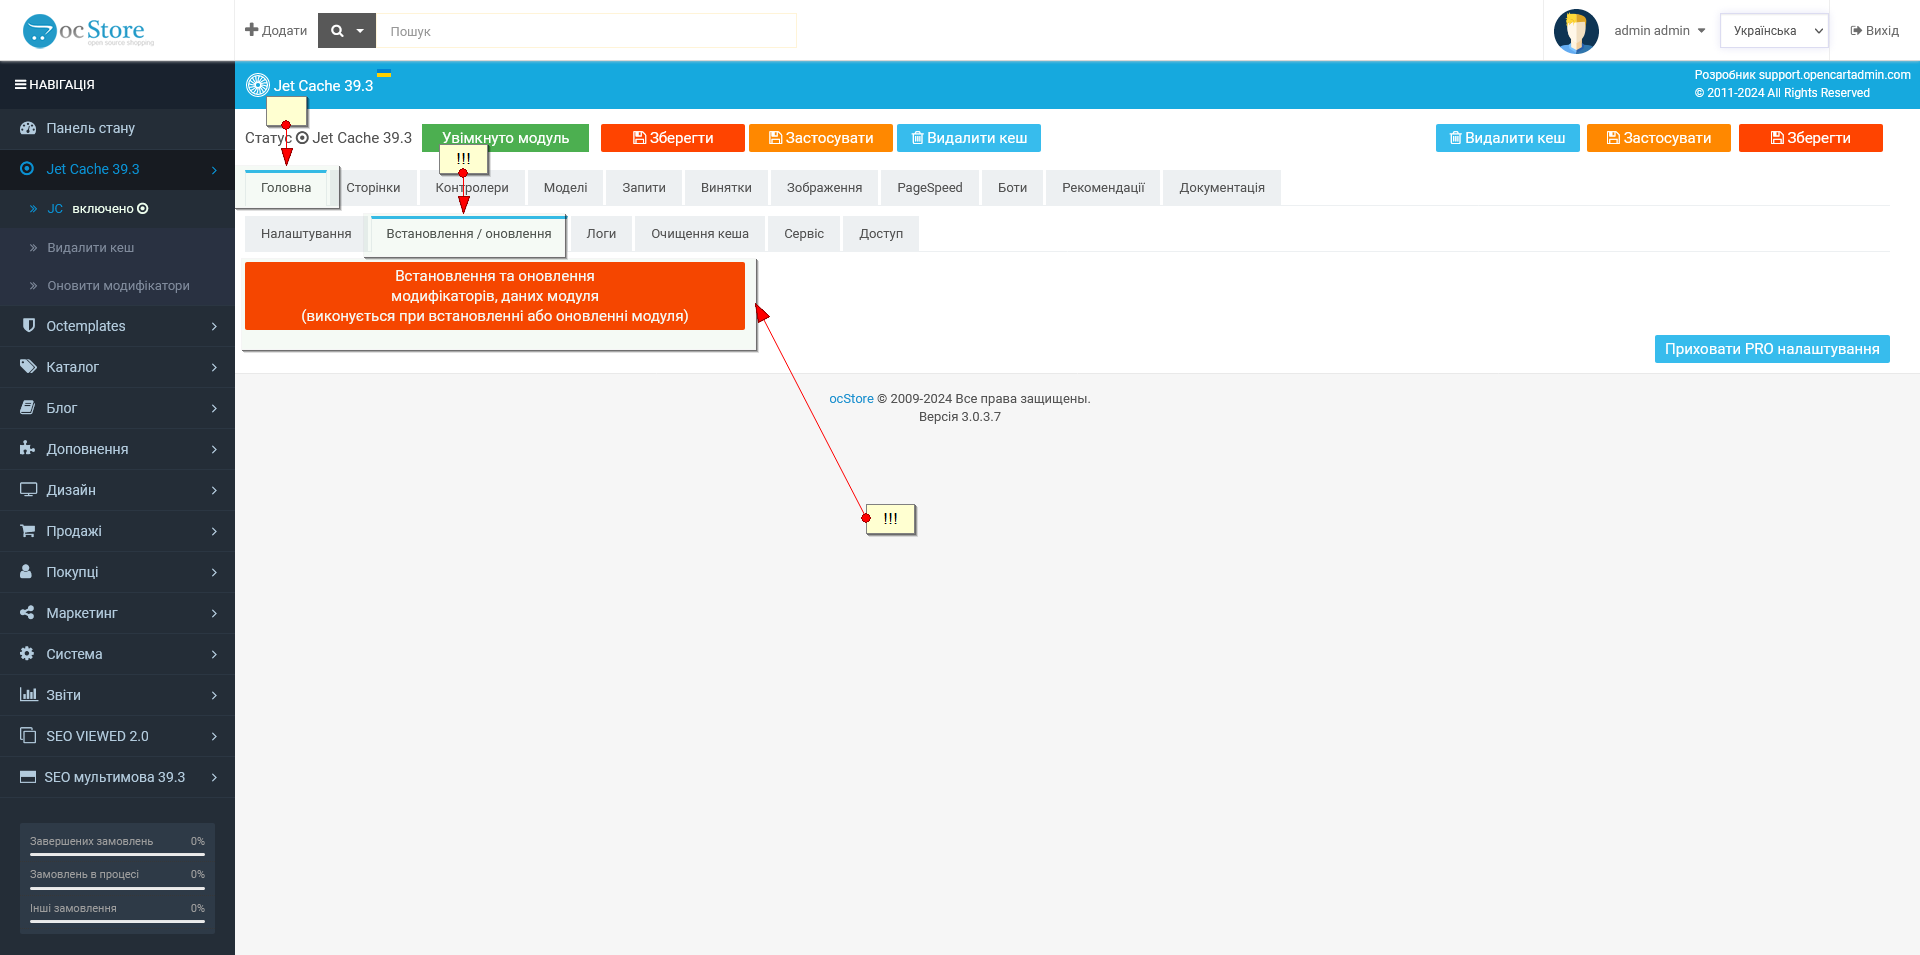Click the Дизайн monitor icon
This screenshot has height=955, width=1920.
coord(28,490)
